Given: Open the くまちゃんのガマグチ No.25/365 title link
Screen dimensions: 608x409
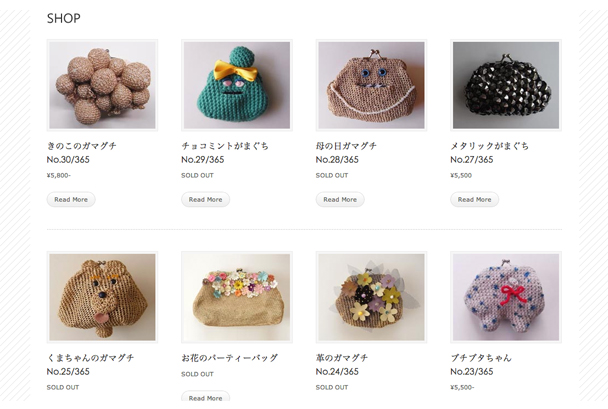Looking at the screenshot, I should point(90,364).
